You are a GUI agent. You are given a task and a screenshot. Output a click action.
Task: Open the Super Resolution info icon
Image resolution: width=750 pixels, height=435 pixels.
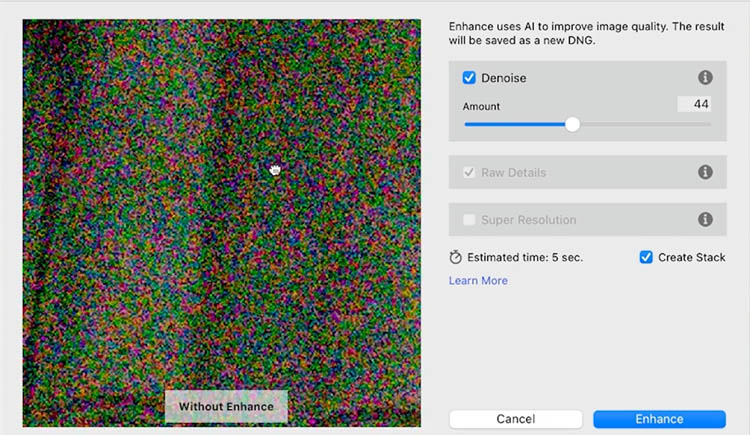click(x=705, y=220)
